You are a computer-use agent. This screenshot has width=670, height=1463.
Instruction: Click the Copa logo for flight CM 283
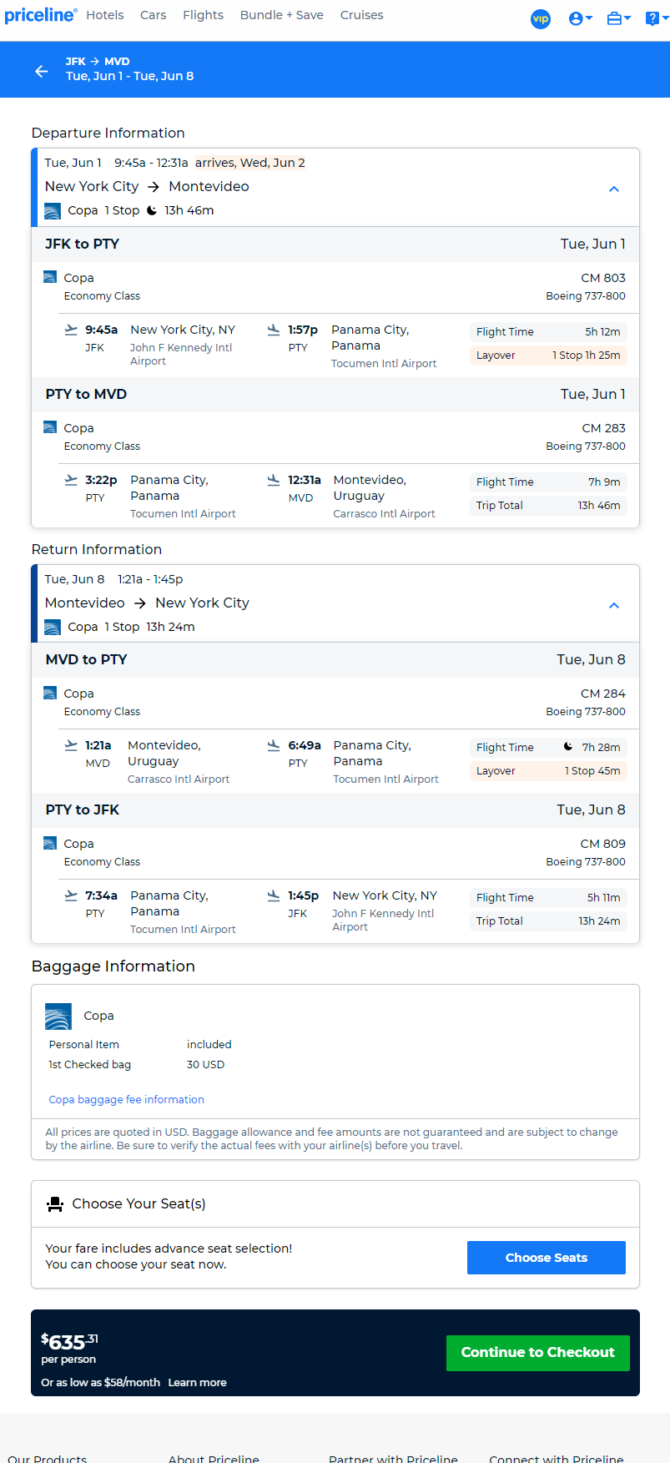click(50, 427)
